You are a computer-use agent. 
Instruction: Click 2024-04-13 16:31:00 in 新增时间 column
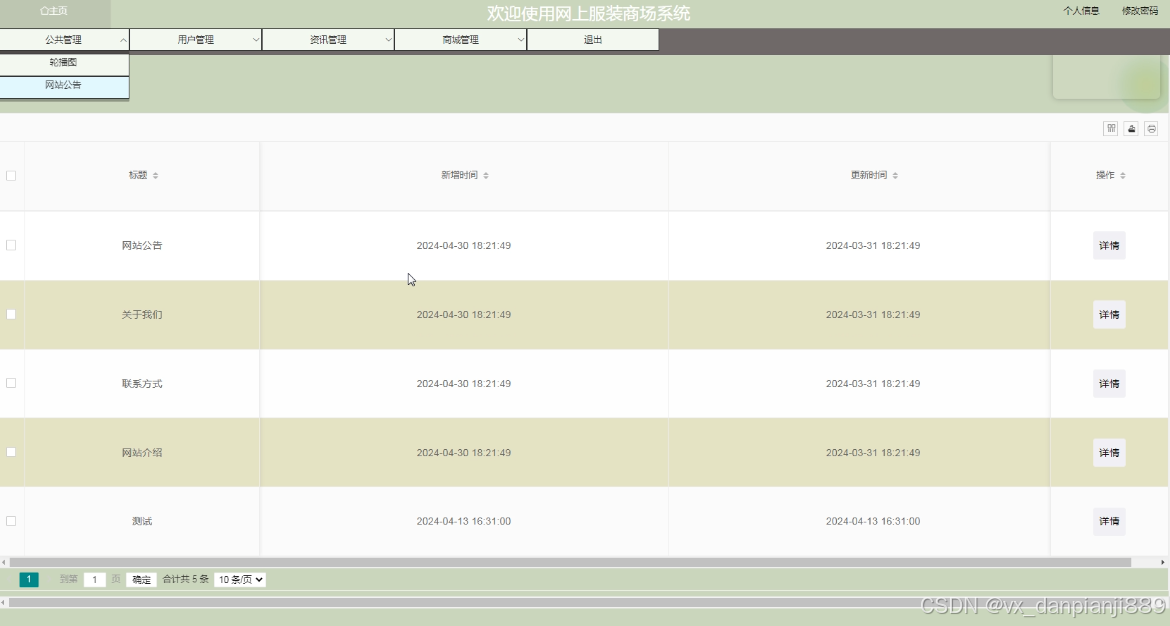463,522
